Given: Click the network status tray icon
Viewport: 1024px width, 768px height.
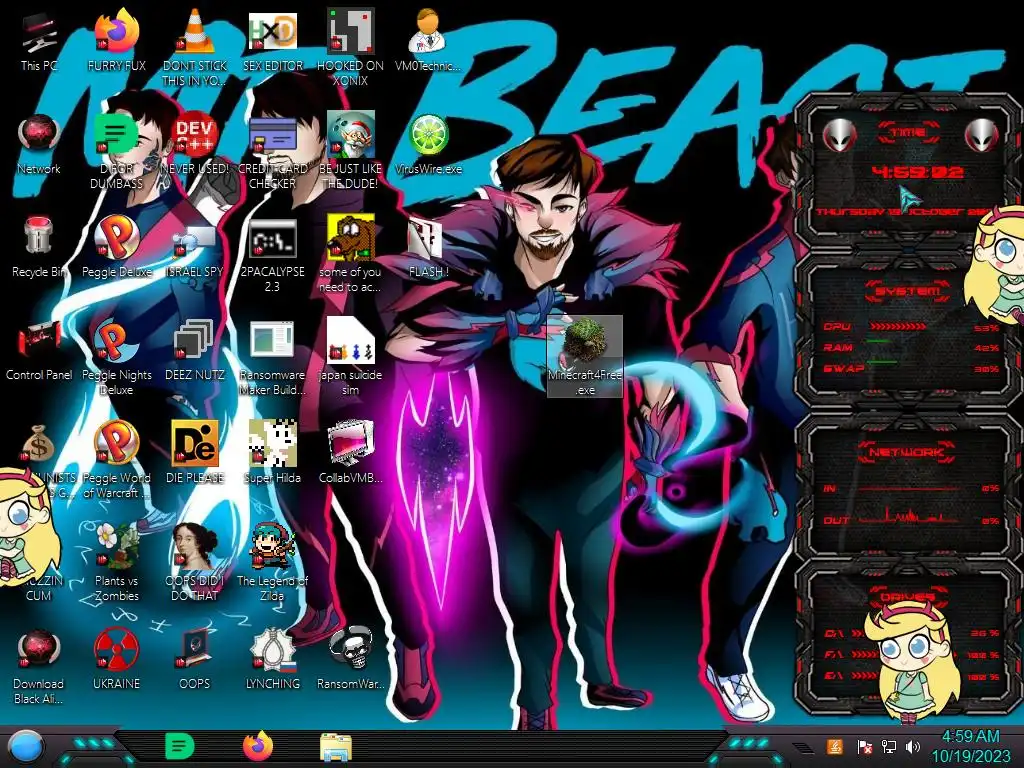Looking at the screenshot, I should pyautogui.click(x=889, y=746).
